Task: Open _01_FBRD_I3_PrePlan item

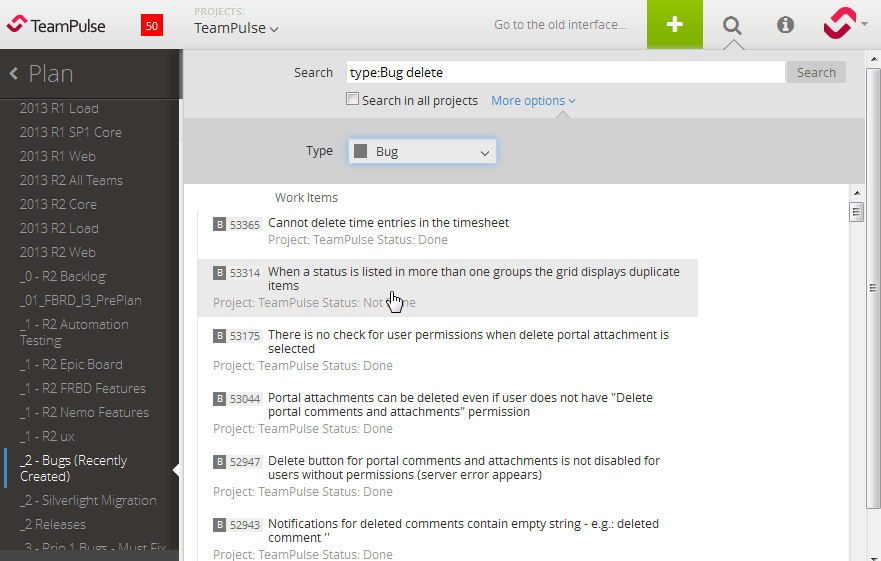Action: (80, 301)
